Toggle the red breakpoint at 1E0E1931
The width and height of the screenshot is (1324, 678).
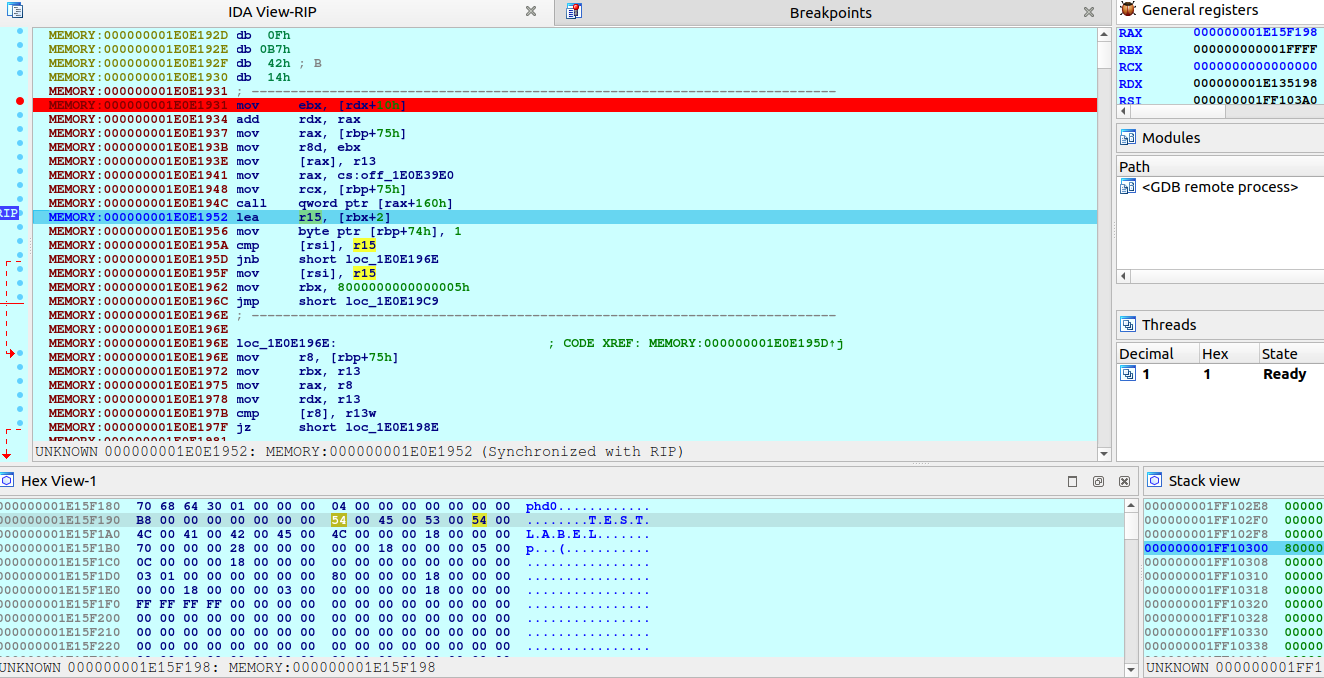(20, 102)
